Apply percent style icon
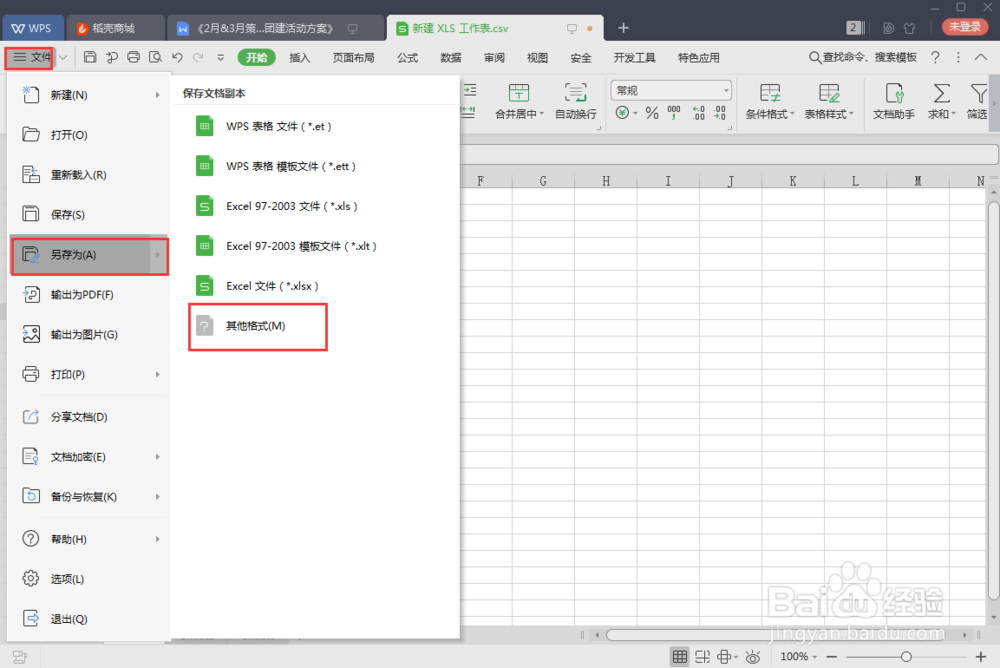1000x668 pixels. 651,113
